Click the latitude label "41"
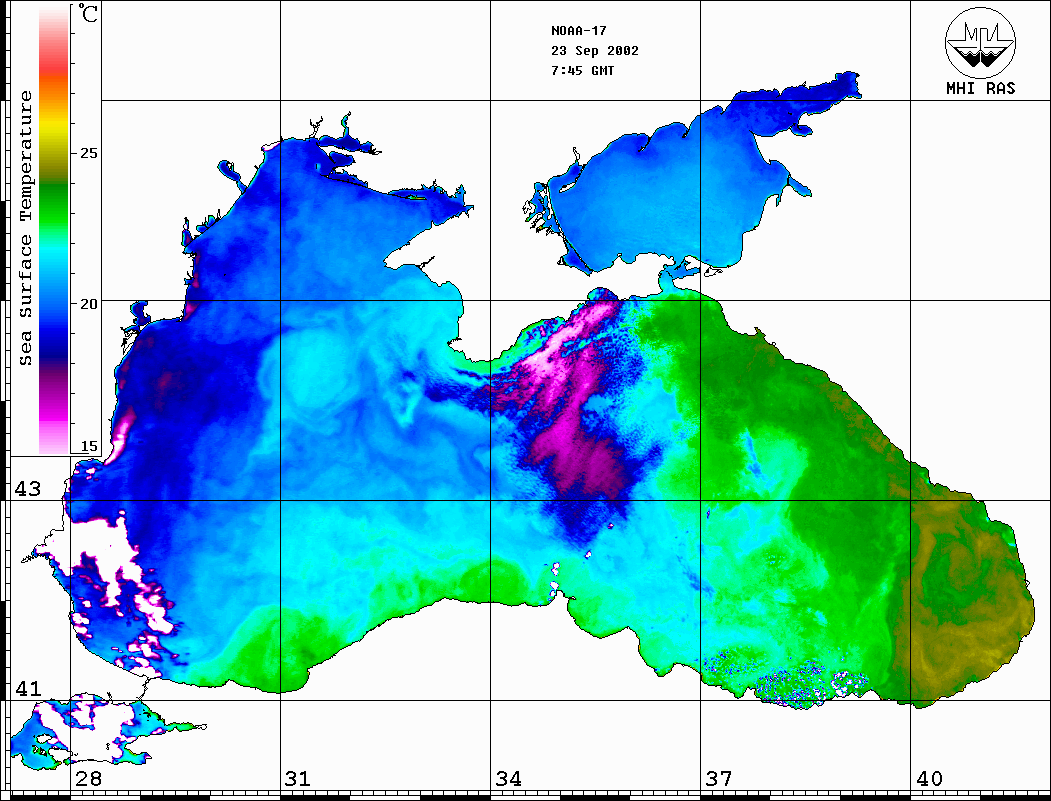Viewport: 1051px width, 801px height. click(x=28, y=689)
